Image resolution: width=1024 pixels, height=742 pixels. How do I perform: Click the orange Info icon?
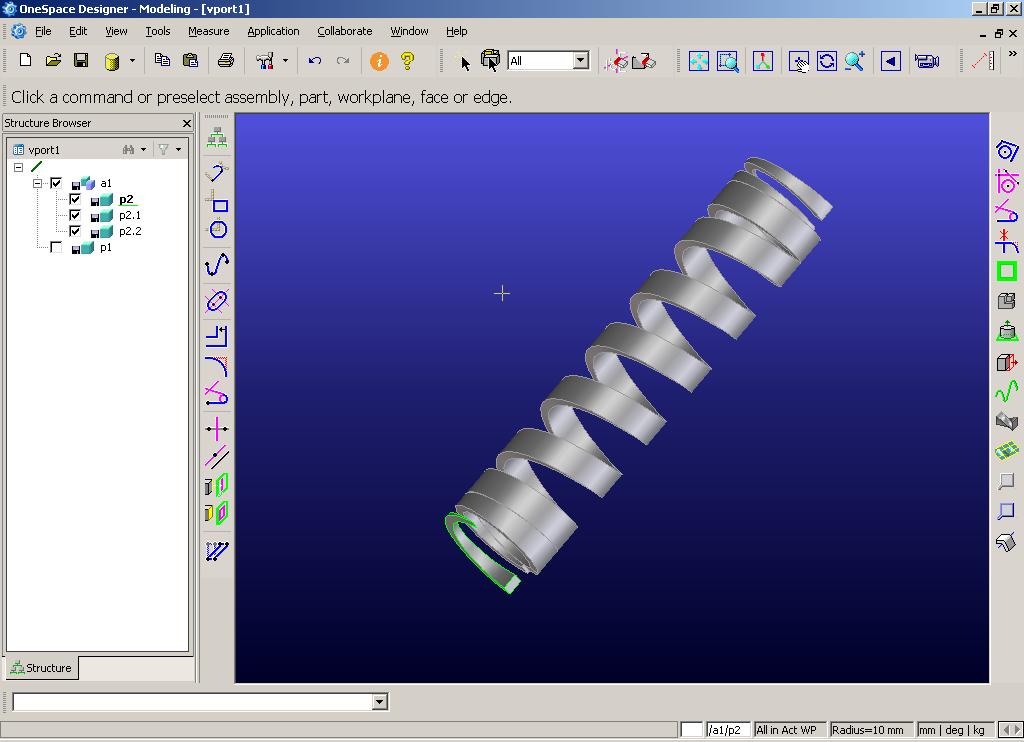click(379, 61)
